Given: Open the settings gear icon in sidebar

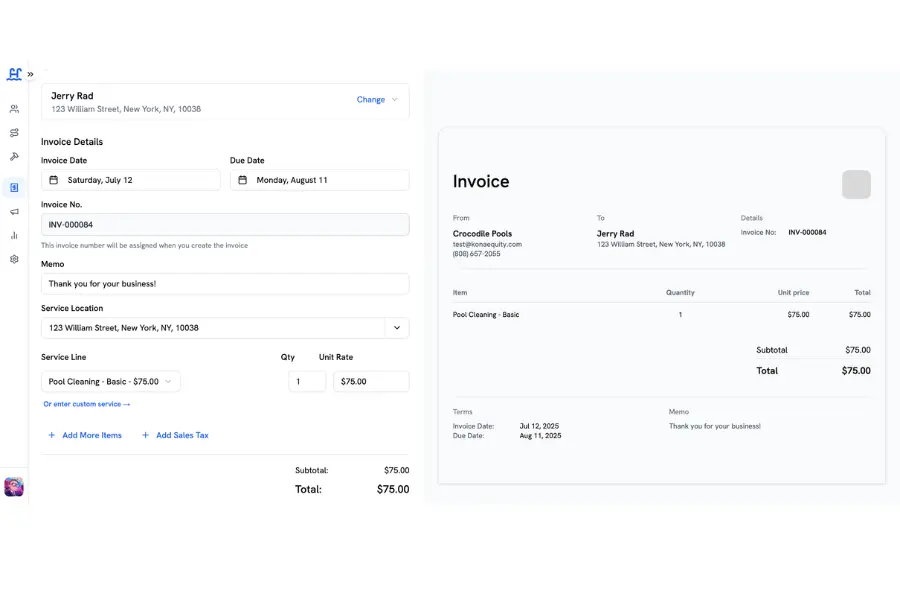Looking at the screenshot, I should point(14,259).
